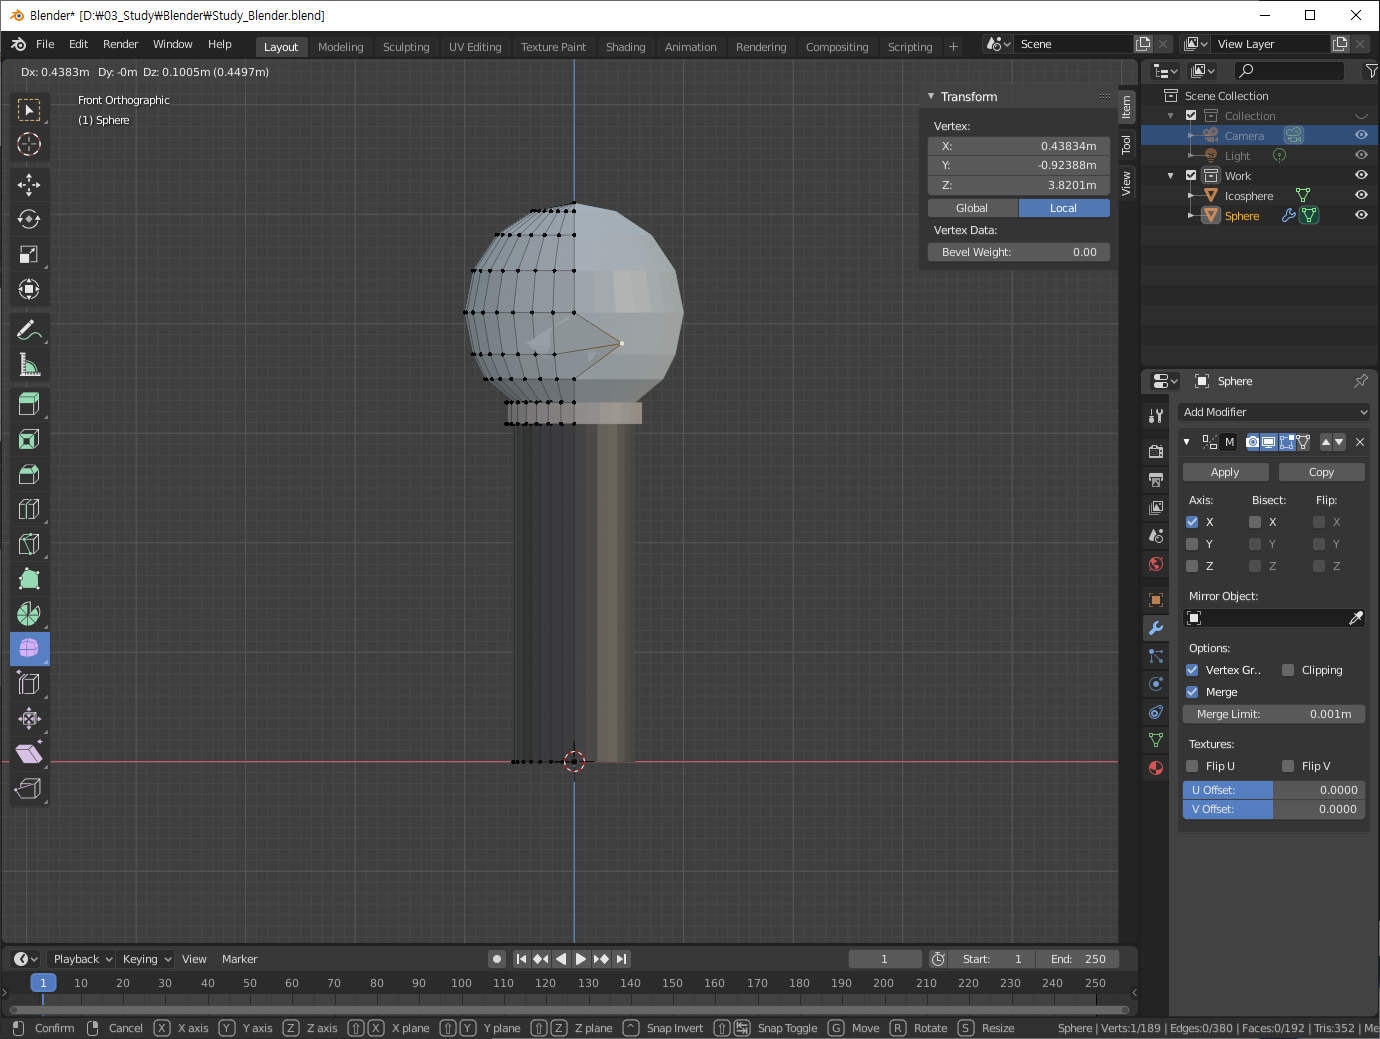Switch to the UV Editing workspace tab
This screenshot has width=1380, height=1039.
[x=475, y=47]
